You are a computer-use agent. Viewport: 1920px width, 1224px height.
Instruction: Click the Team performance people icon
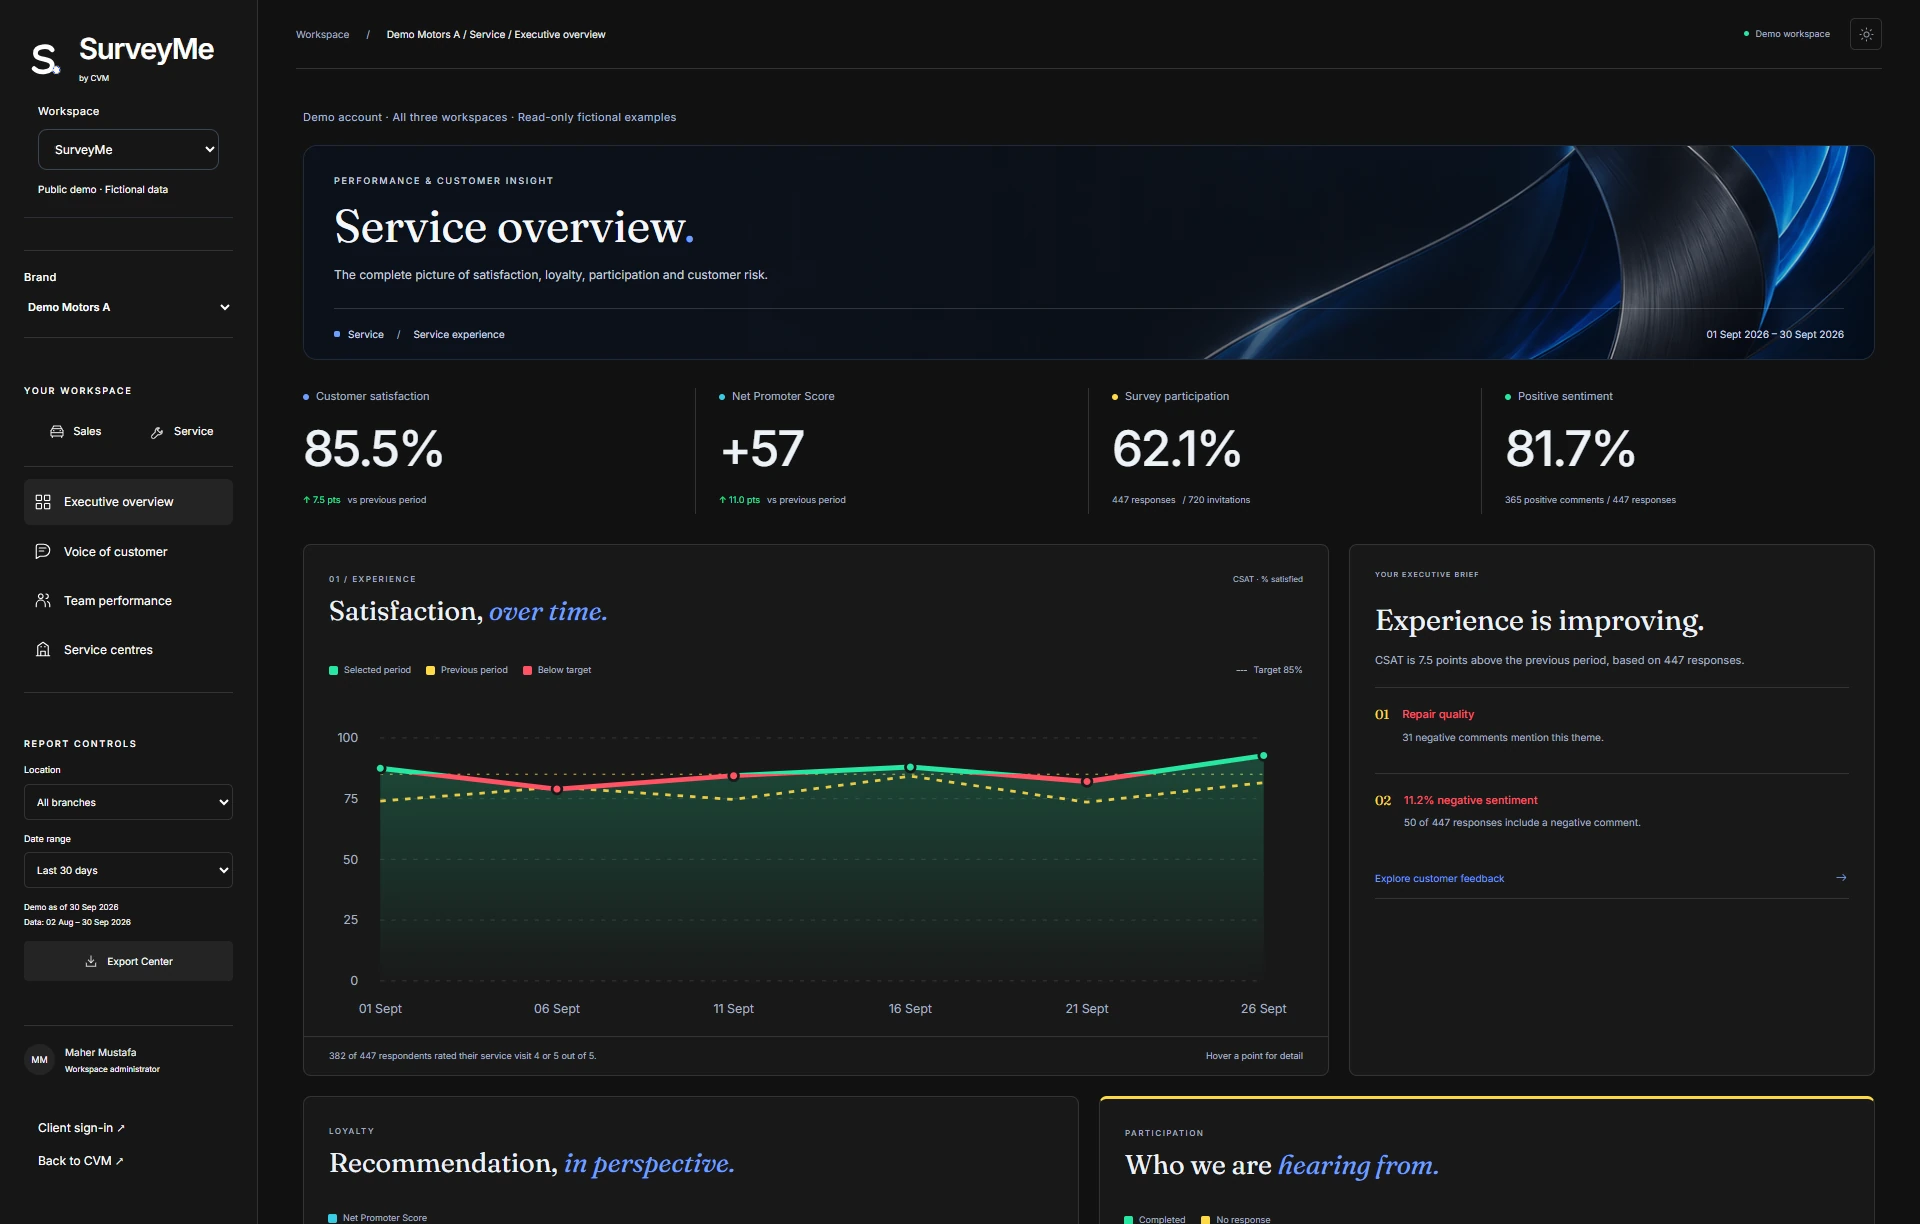coord(43,600)
